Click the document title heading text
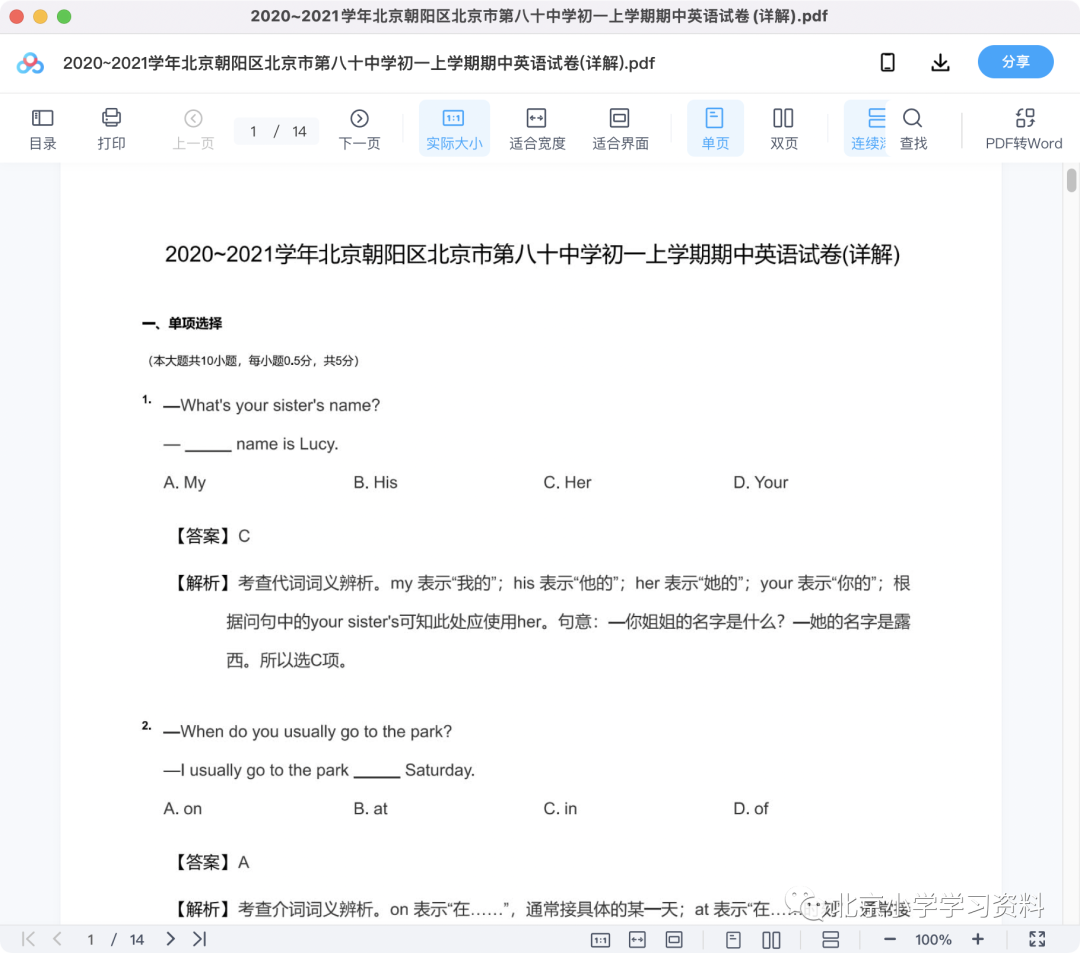 (532, 254)
